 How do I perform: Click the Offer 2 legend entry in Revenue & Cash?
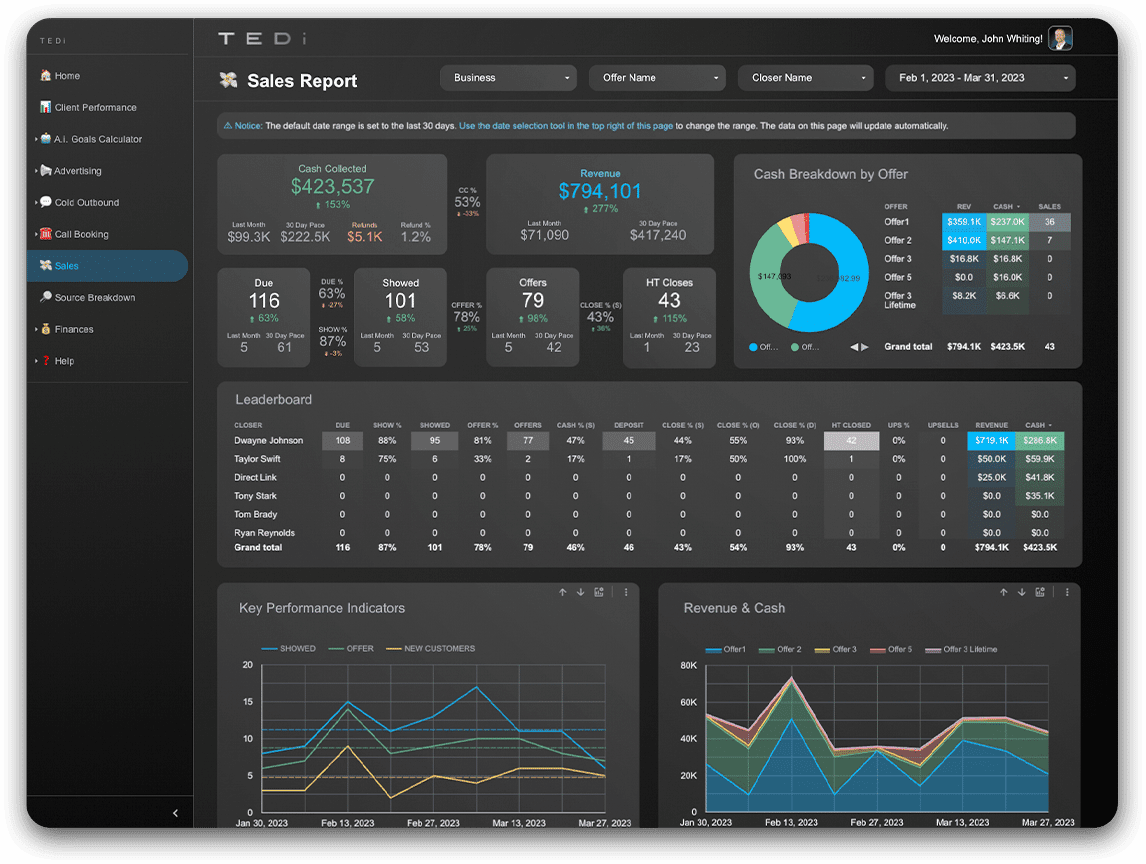780,649
